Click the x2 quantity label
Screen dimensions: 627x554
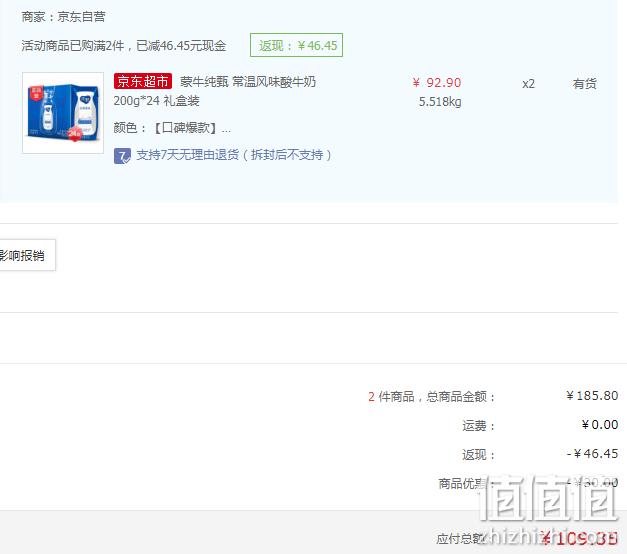tap(528, 84)
